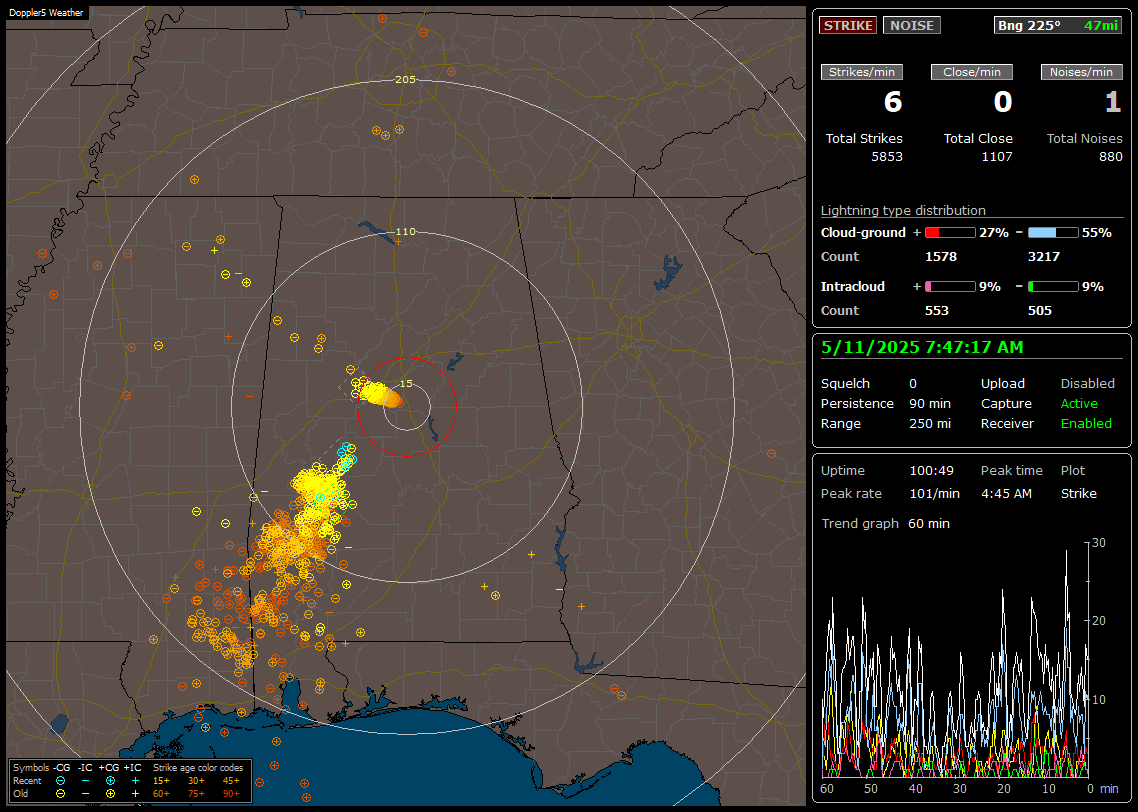This screenshot has height=812, width=1138.
Task: Click the Range value 250 mi
Action: point(930,424)
